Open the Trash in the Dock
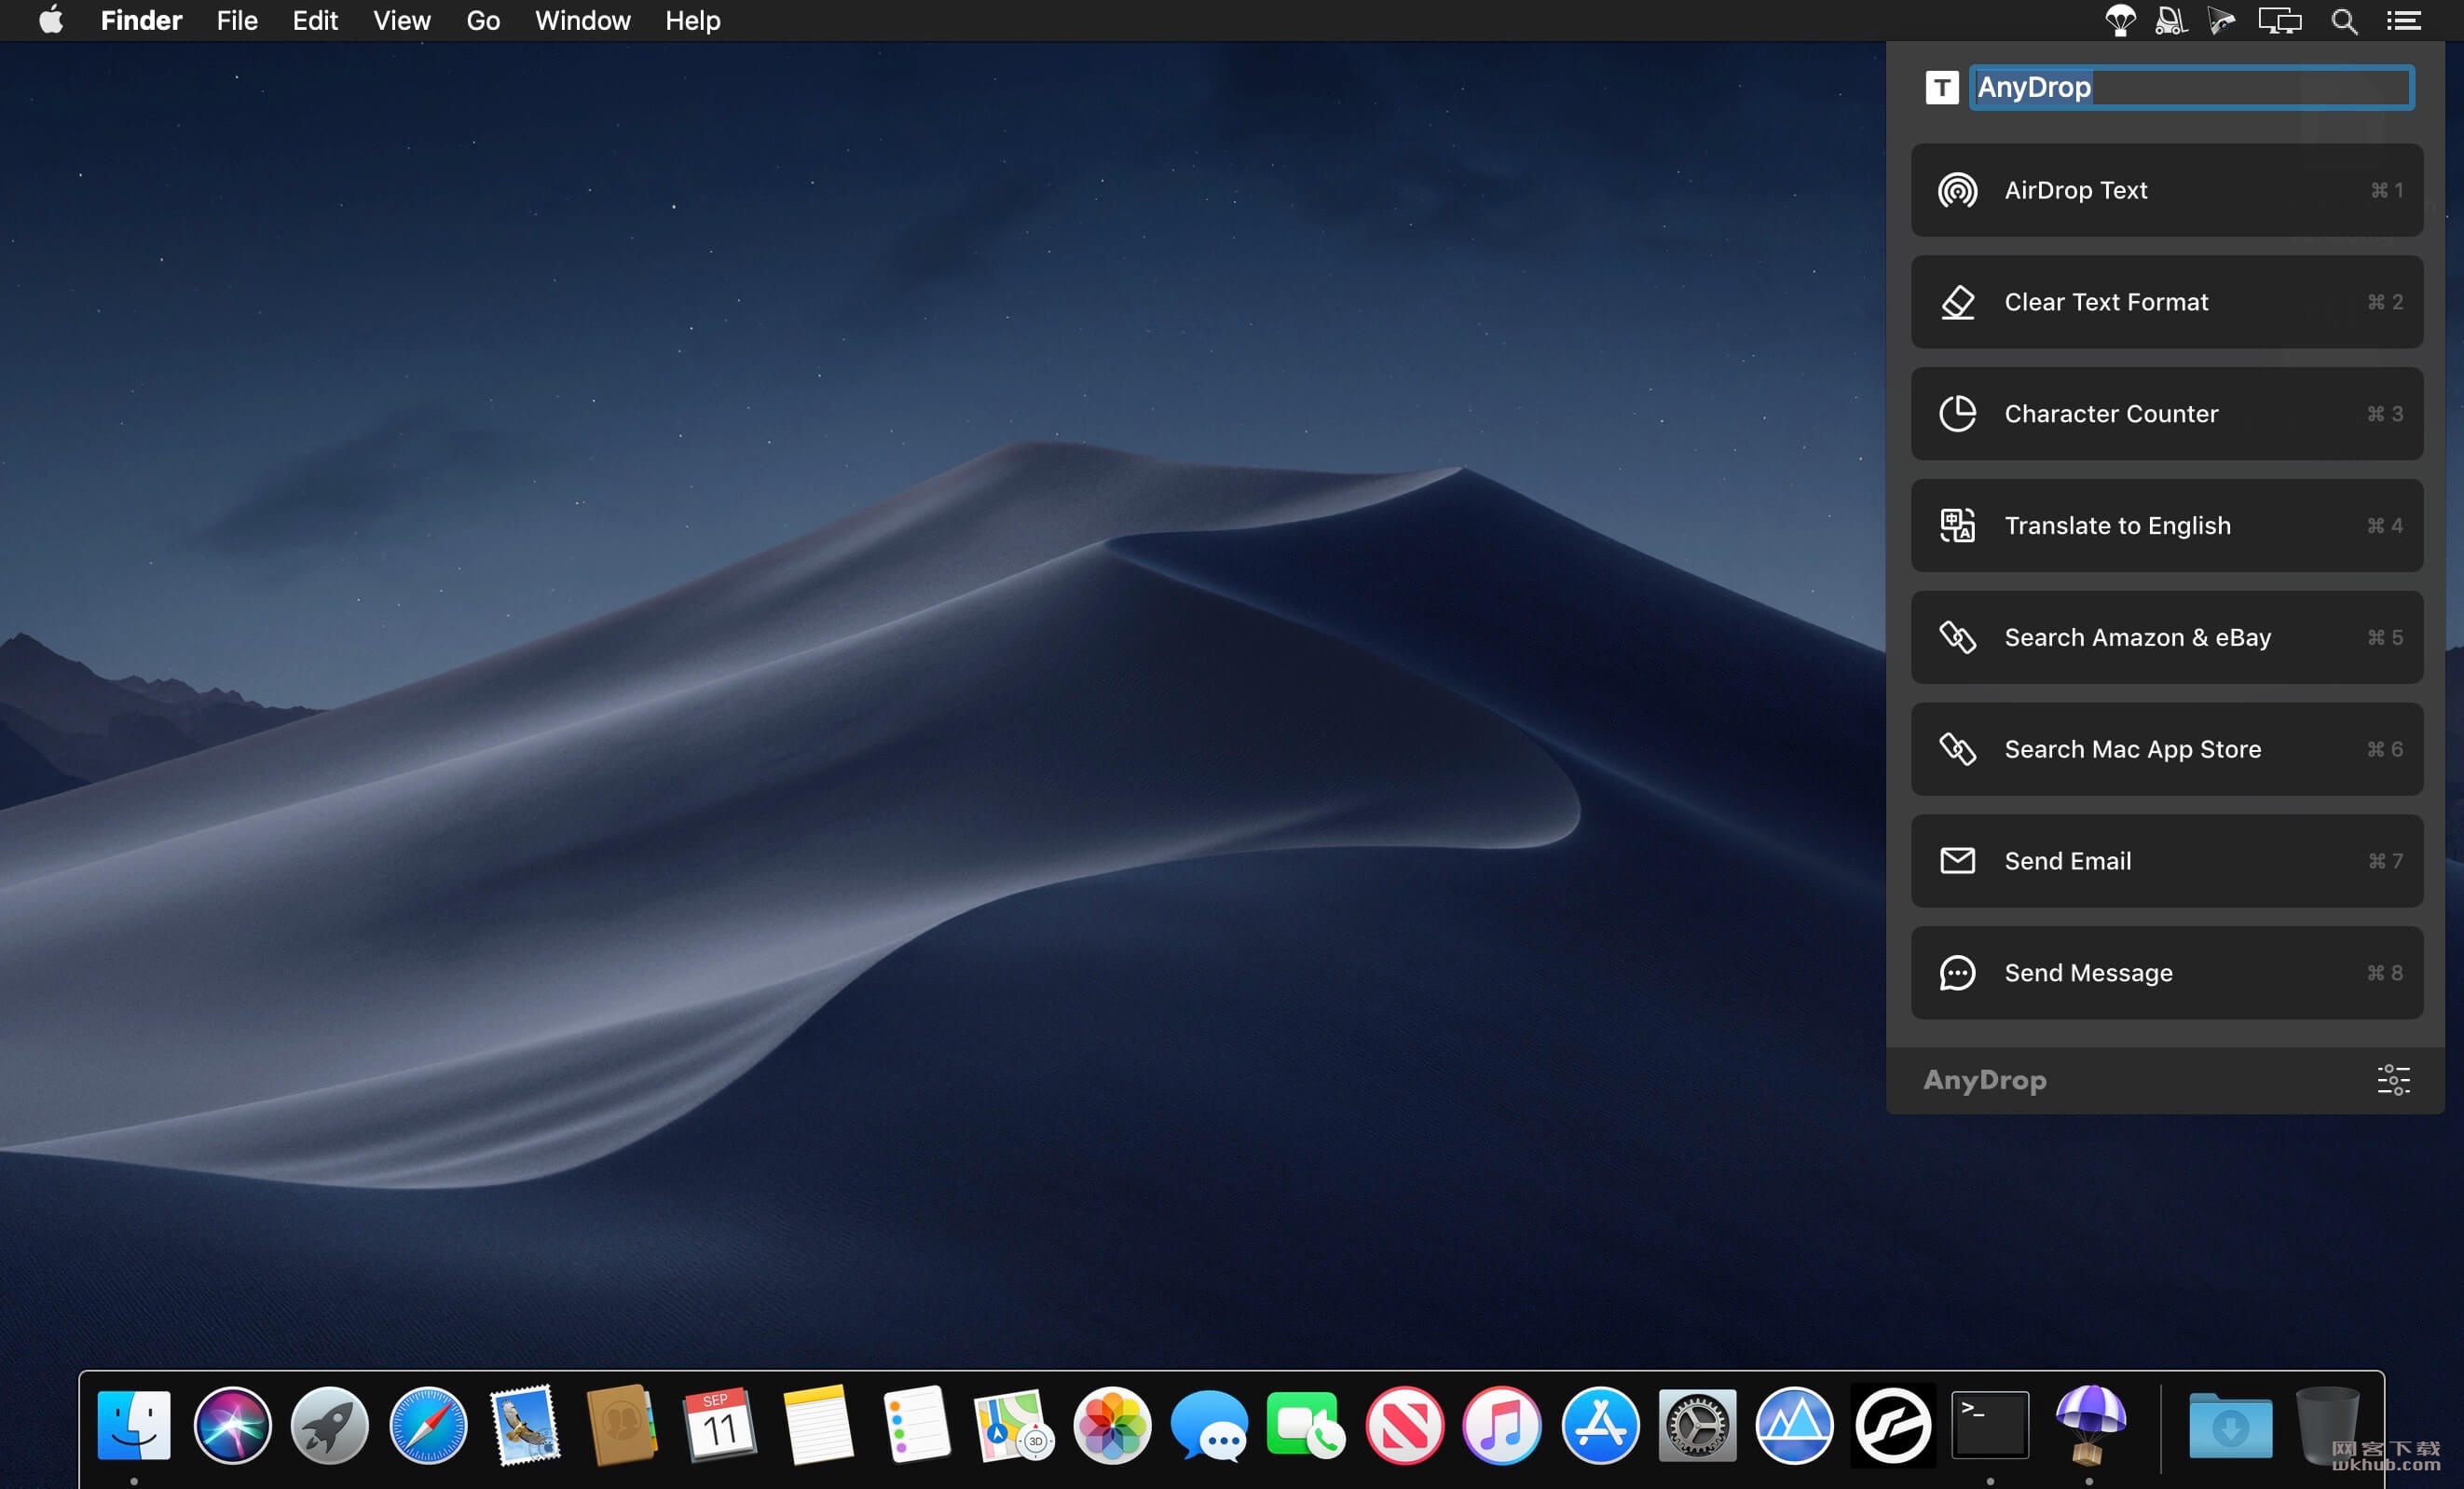The image size is (2464, 1489). [x=2328, y=1425]
